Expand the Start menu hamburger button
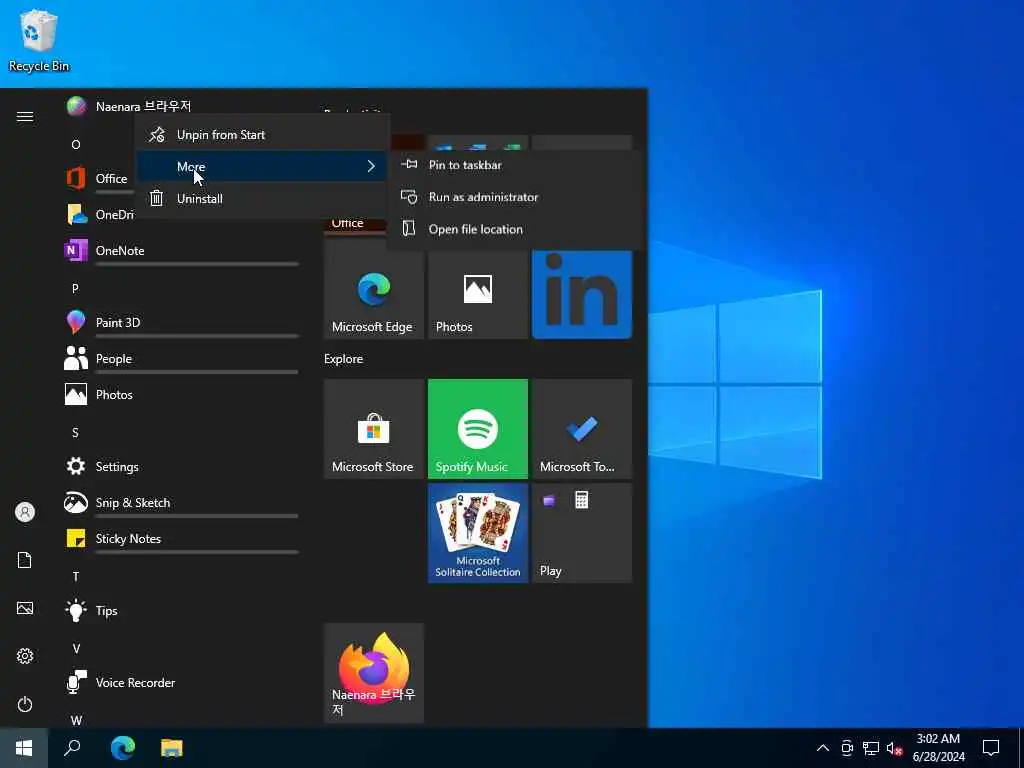The width and height of the screenshot is (1024, 768). click(x=25, y=116)
